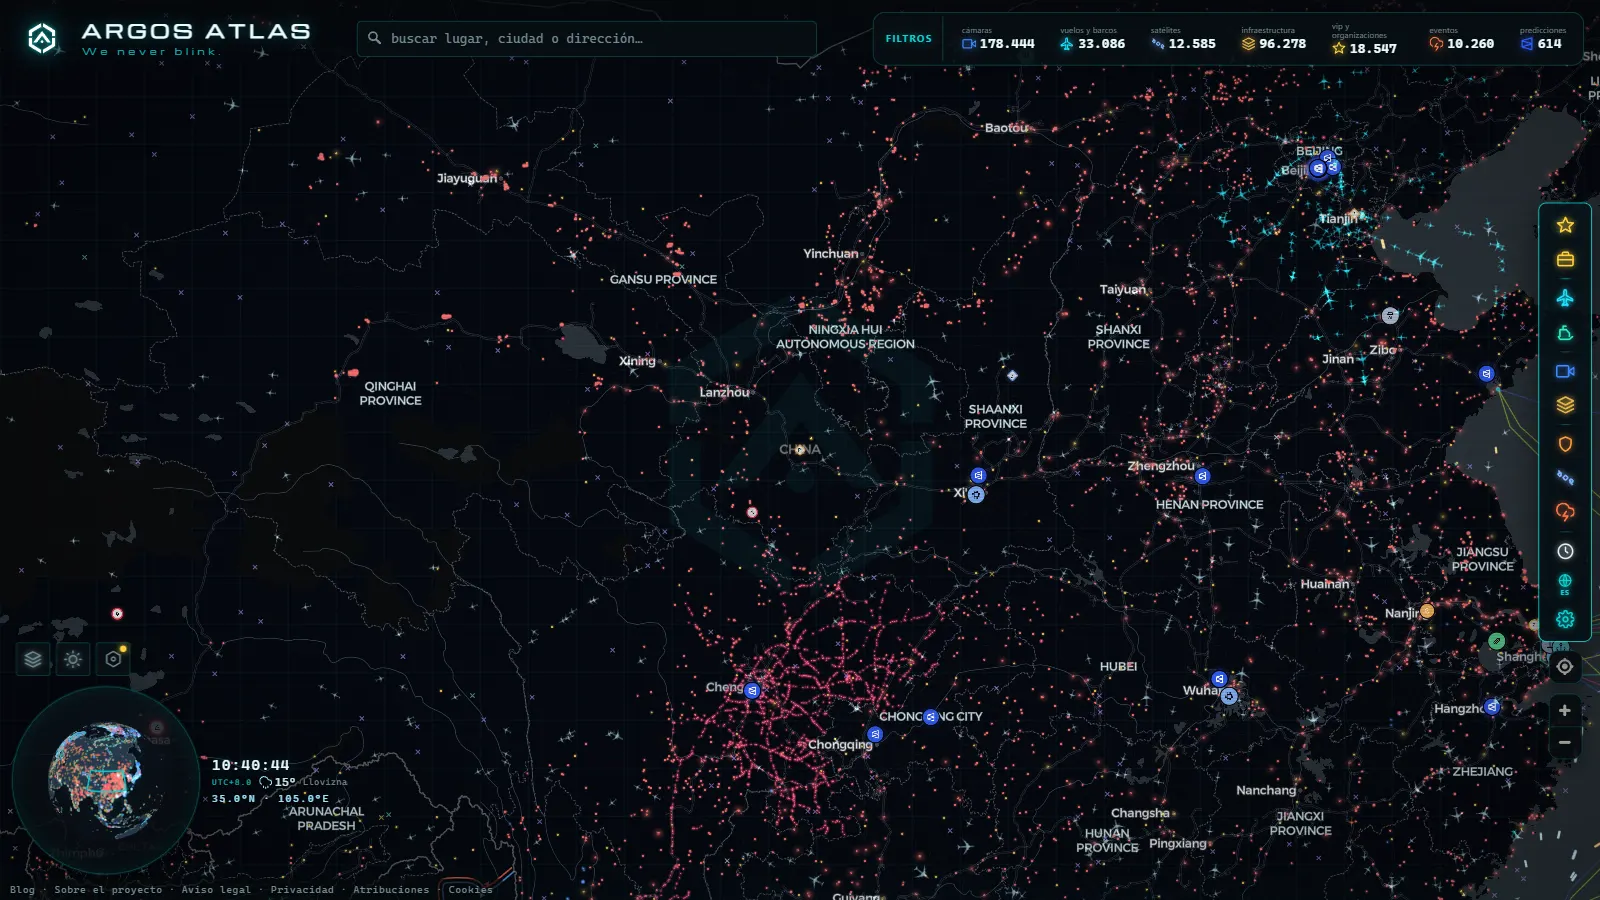The image size is (1600, 900).
Task: Open the storm events icon in sidebar
Action: 1565,512
